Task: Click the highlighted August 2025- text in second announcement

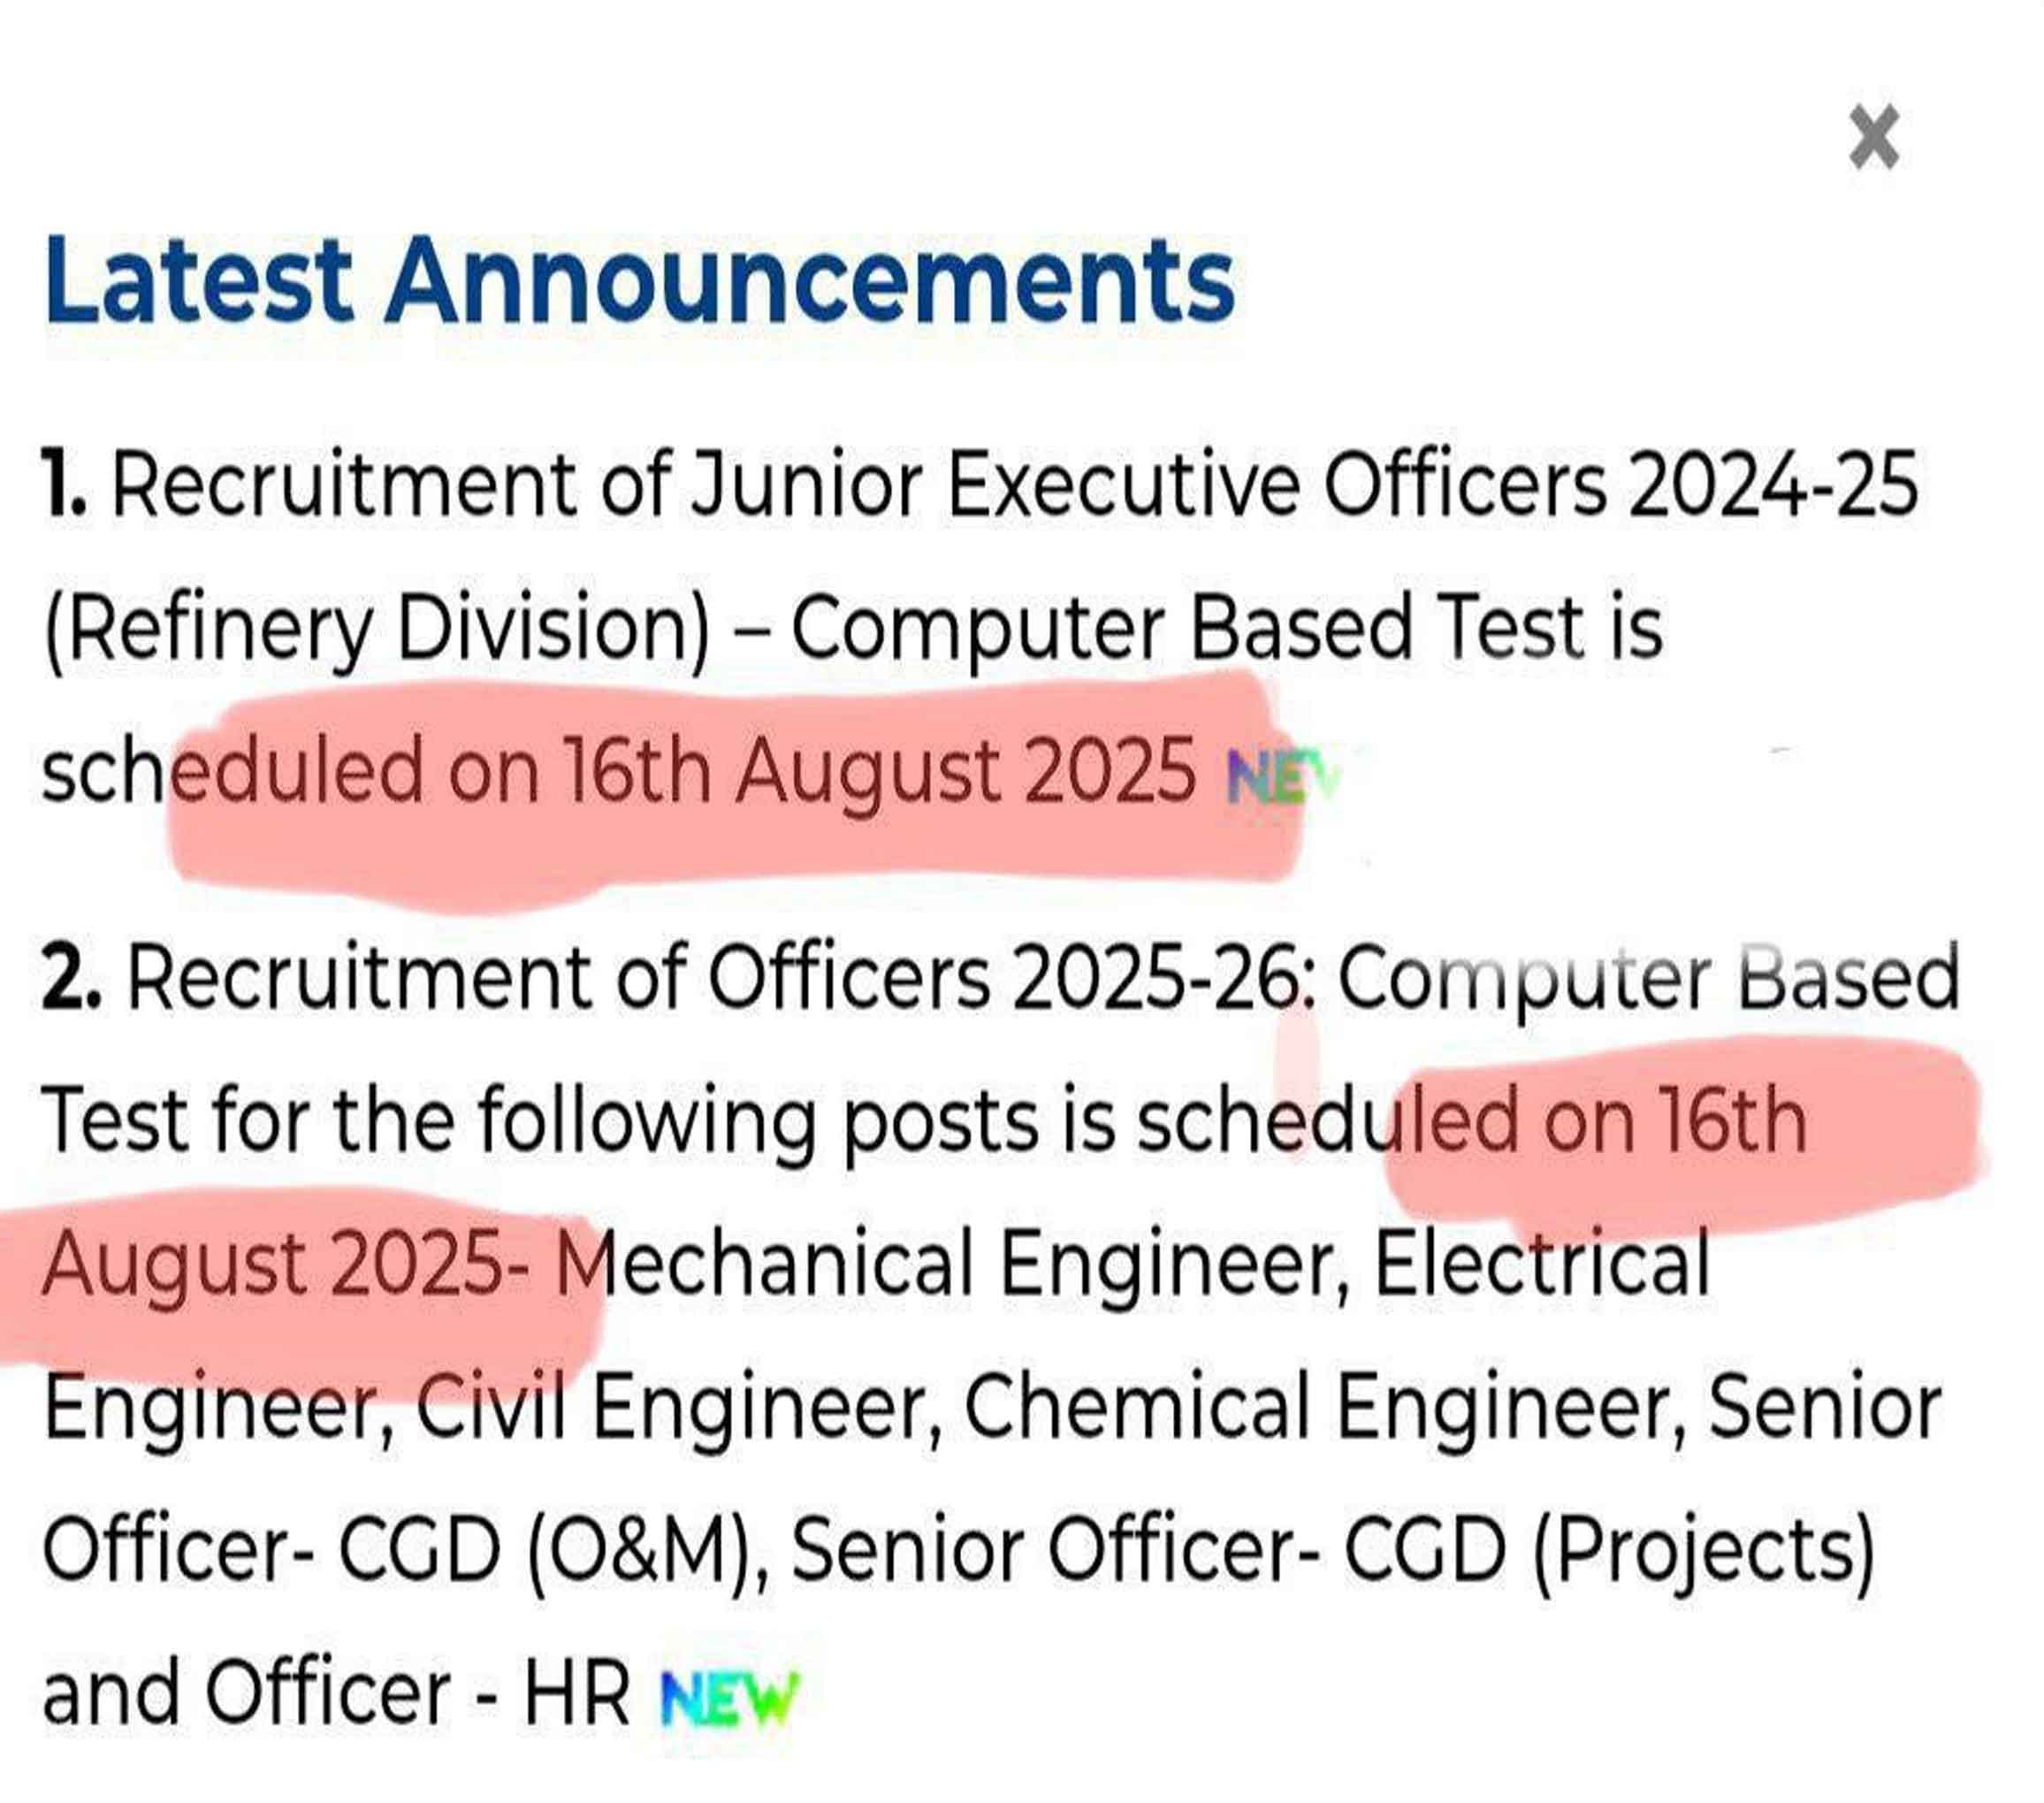Action: click(286, 1265)
